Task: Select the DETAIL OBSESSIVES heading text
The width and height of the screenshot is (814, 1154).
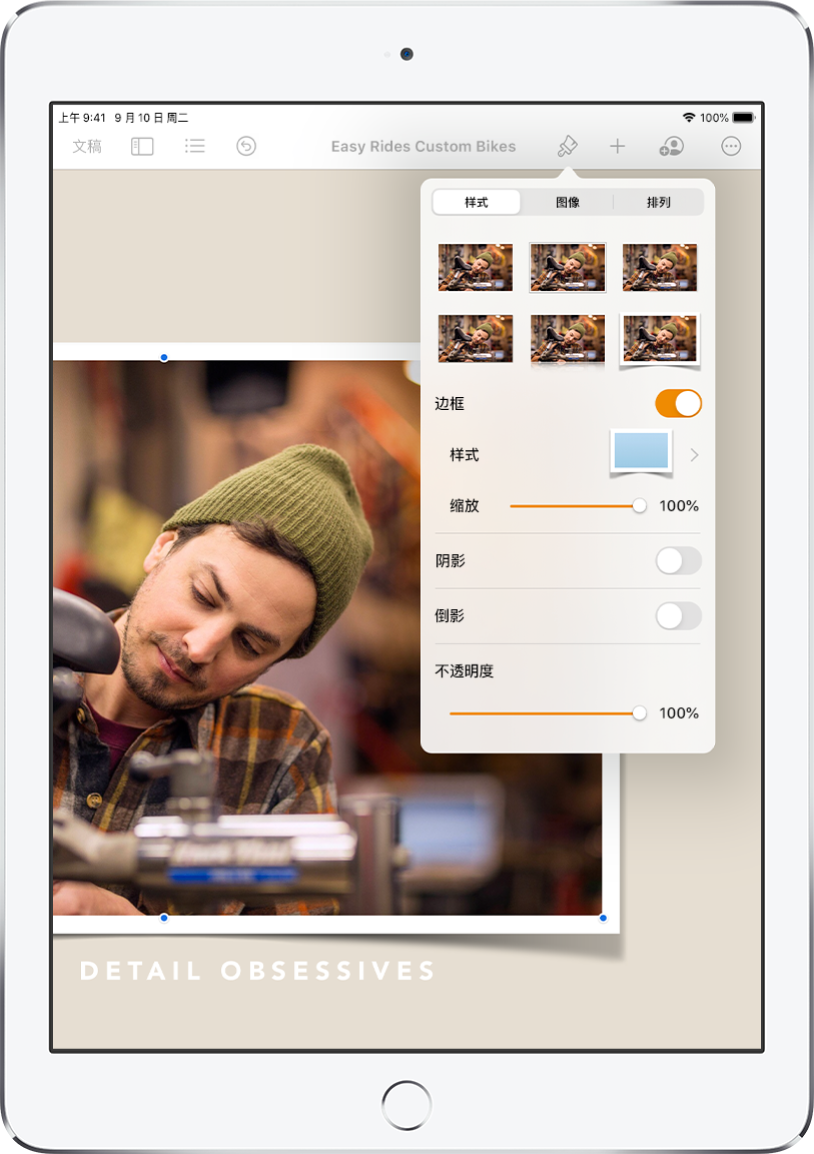Action: pyautogui.click(x=257, y=971)
